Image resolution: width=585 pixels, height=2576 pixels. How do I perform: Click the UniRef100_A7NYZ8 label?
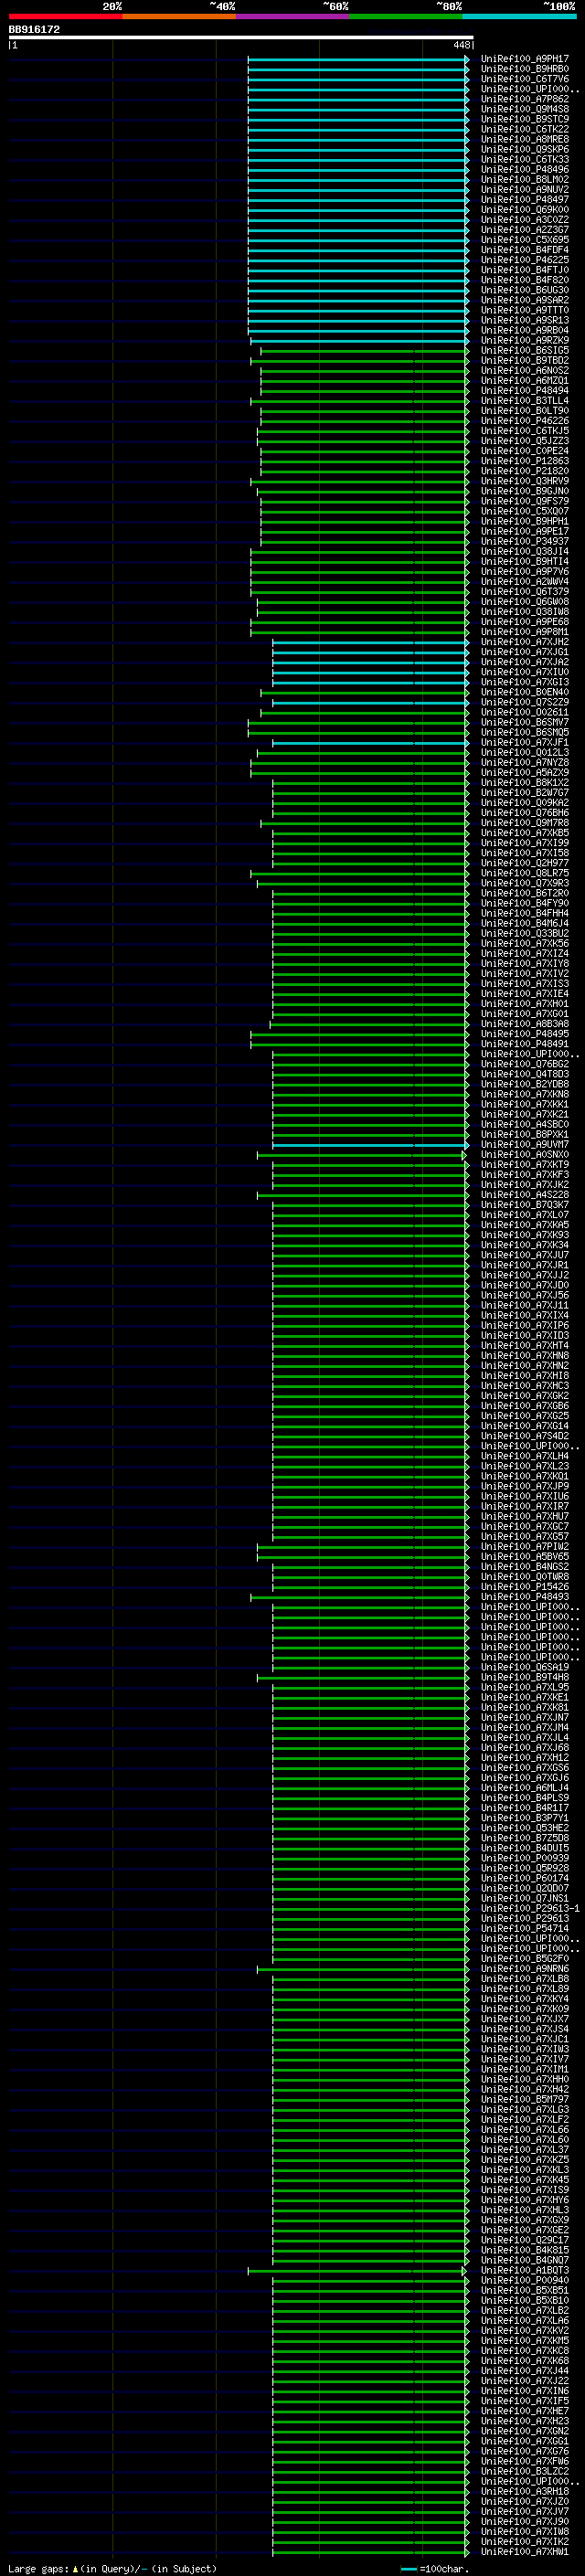click(525, 763)
